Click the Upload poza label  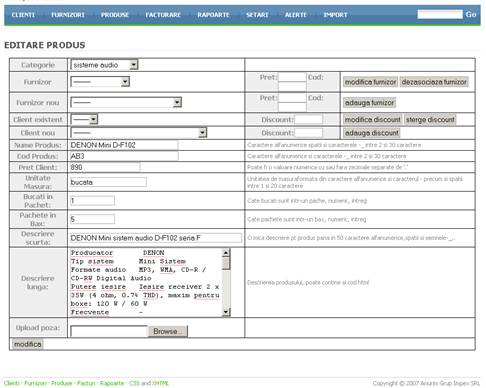click(x=38, y=328)
